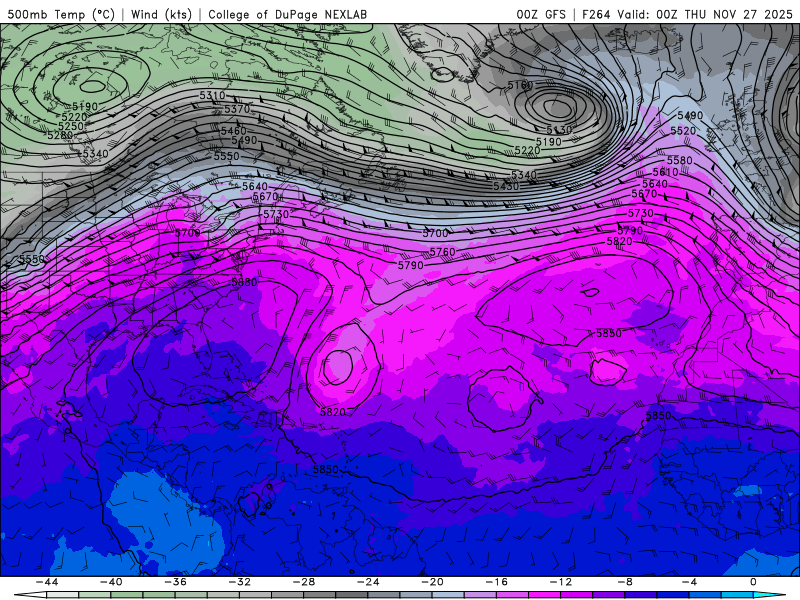Click the -12 colorbar label

tap(561, 582)
